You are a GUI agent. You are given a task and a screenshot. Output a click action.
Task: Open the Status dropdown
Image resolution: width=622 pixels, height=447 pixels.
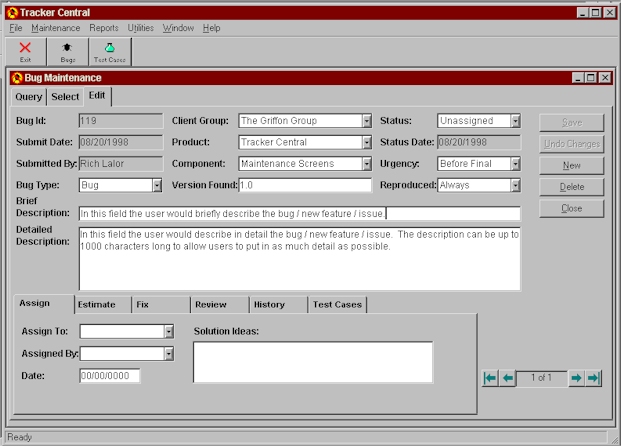[515, 121]
